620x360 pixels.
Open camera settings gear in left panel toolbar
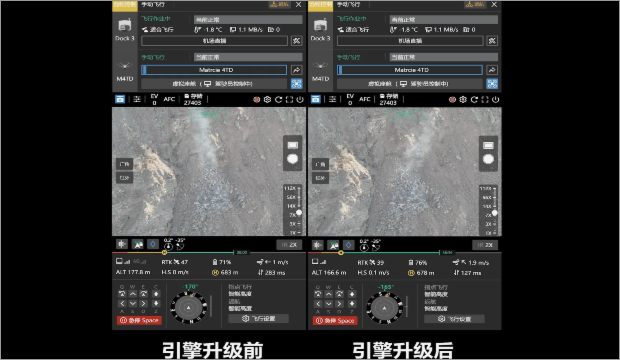268,100
